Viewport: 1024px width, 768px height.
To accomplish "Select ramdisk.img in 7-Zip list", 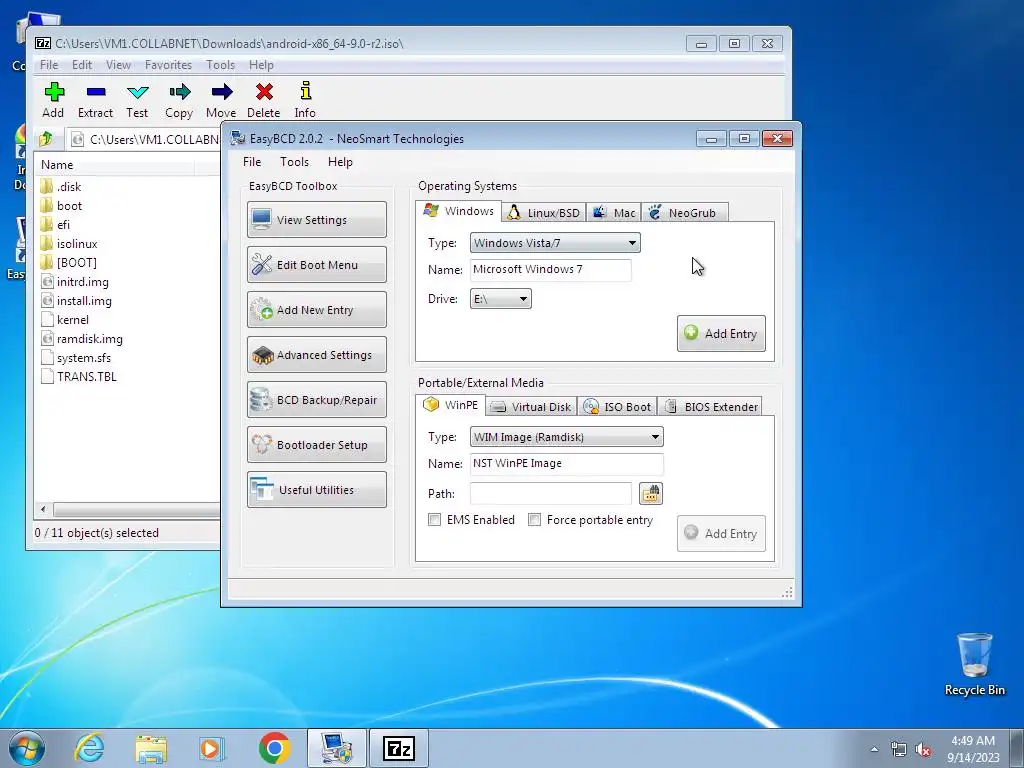I will tap(82, 338).
